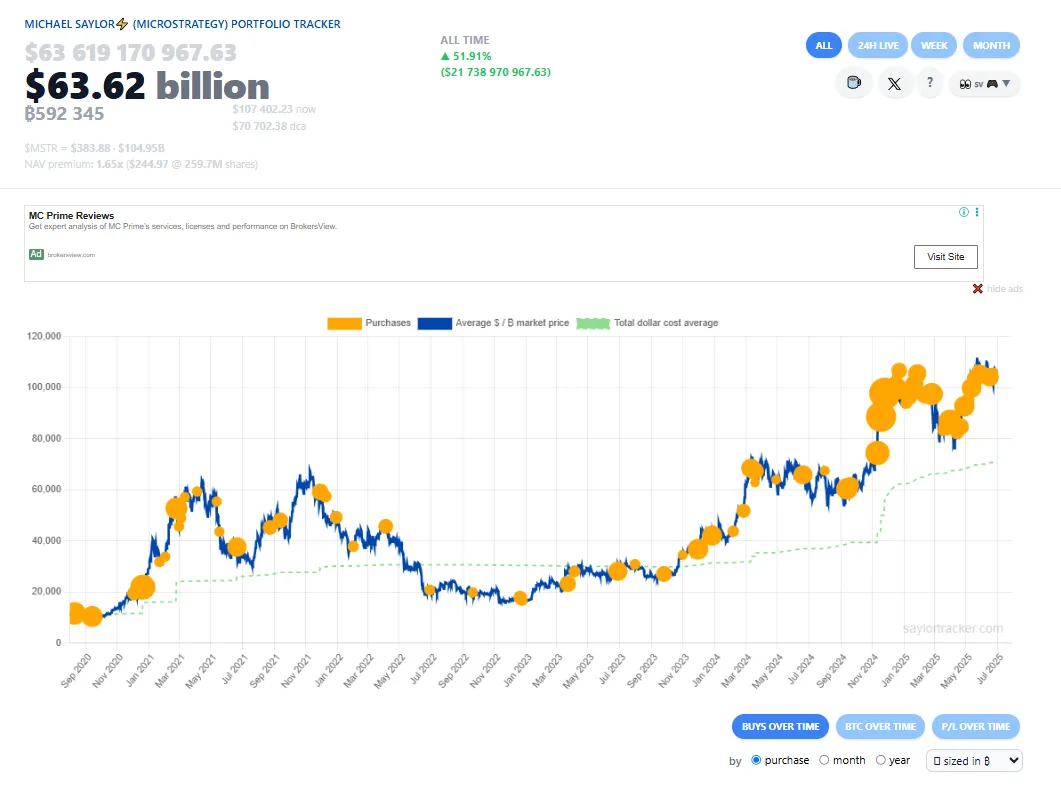Click the ad options three-dot icon
The height and width of the screenshot is (795, 1061).
click(x=977, y=212)
